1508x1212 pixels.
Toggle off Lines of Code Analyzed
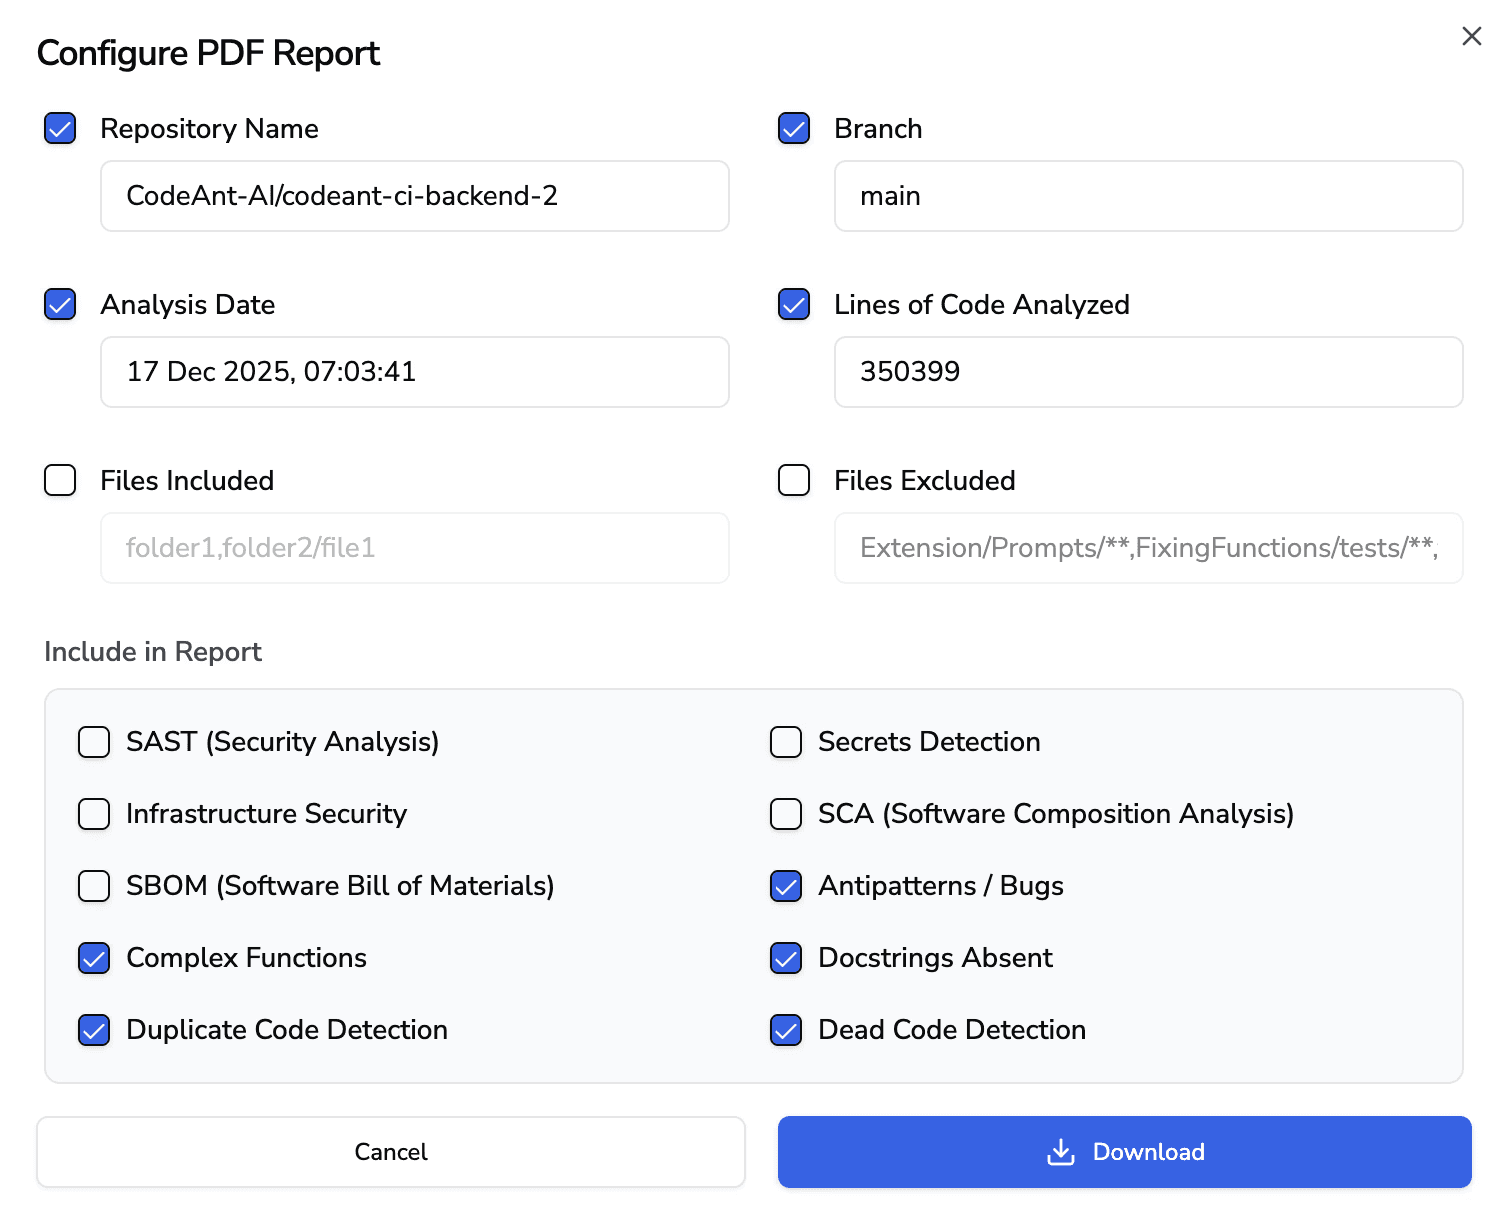tap(793, 305)
